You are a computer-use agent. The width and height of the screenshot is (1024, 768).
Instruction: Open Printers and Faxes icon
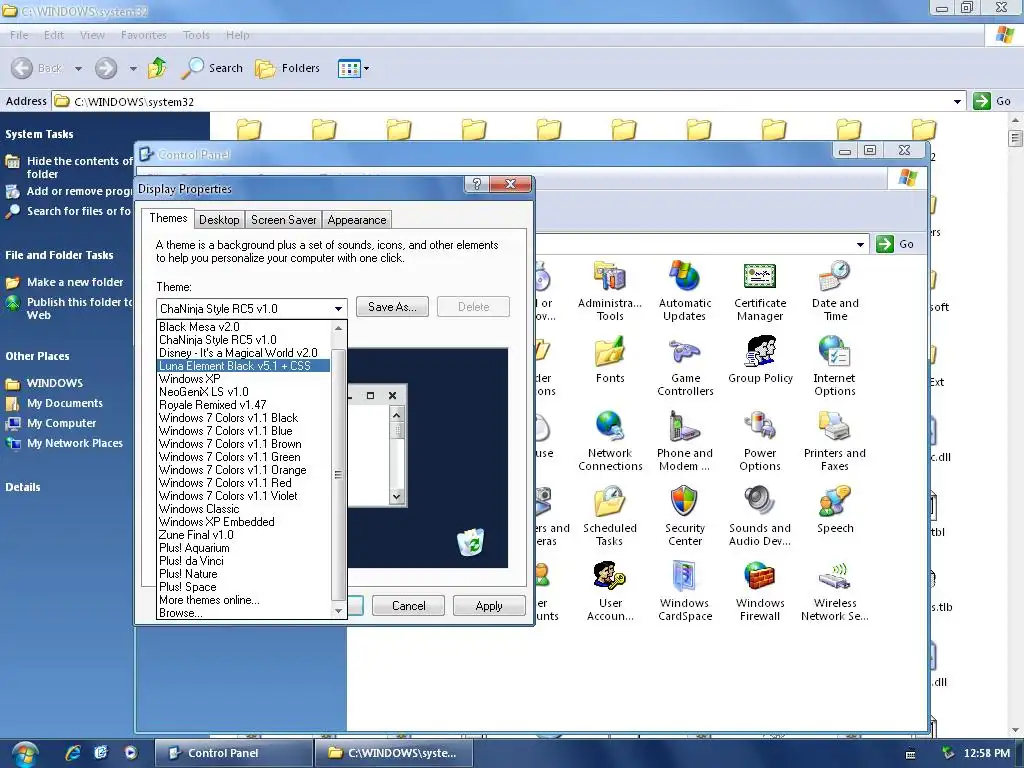point(835,441)
